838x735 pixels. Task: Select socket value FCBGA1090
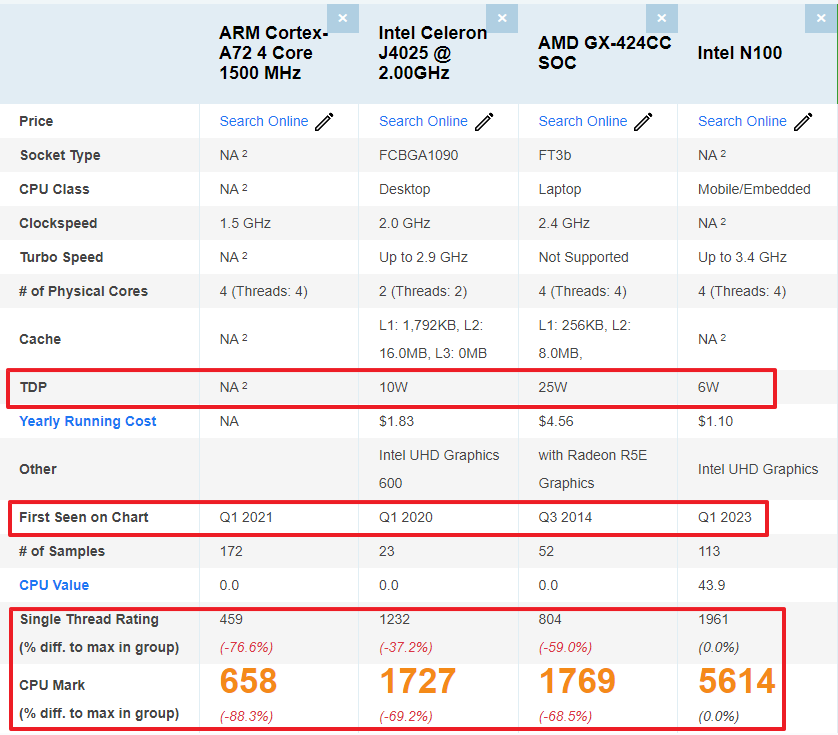(418, 156)
